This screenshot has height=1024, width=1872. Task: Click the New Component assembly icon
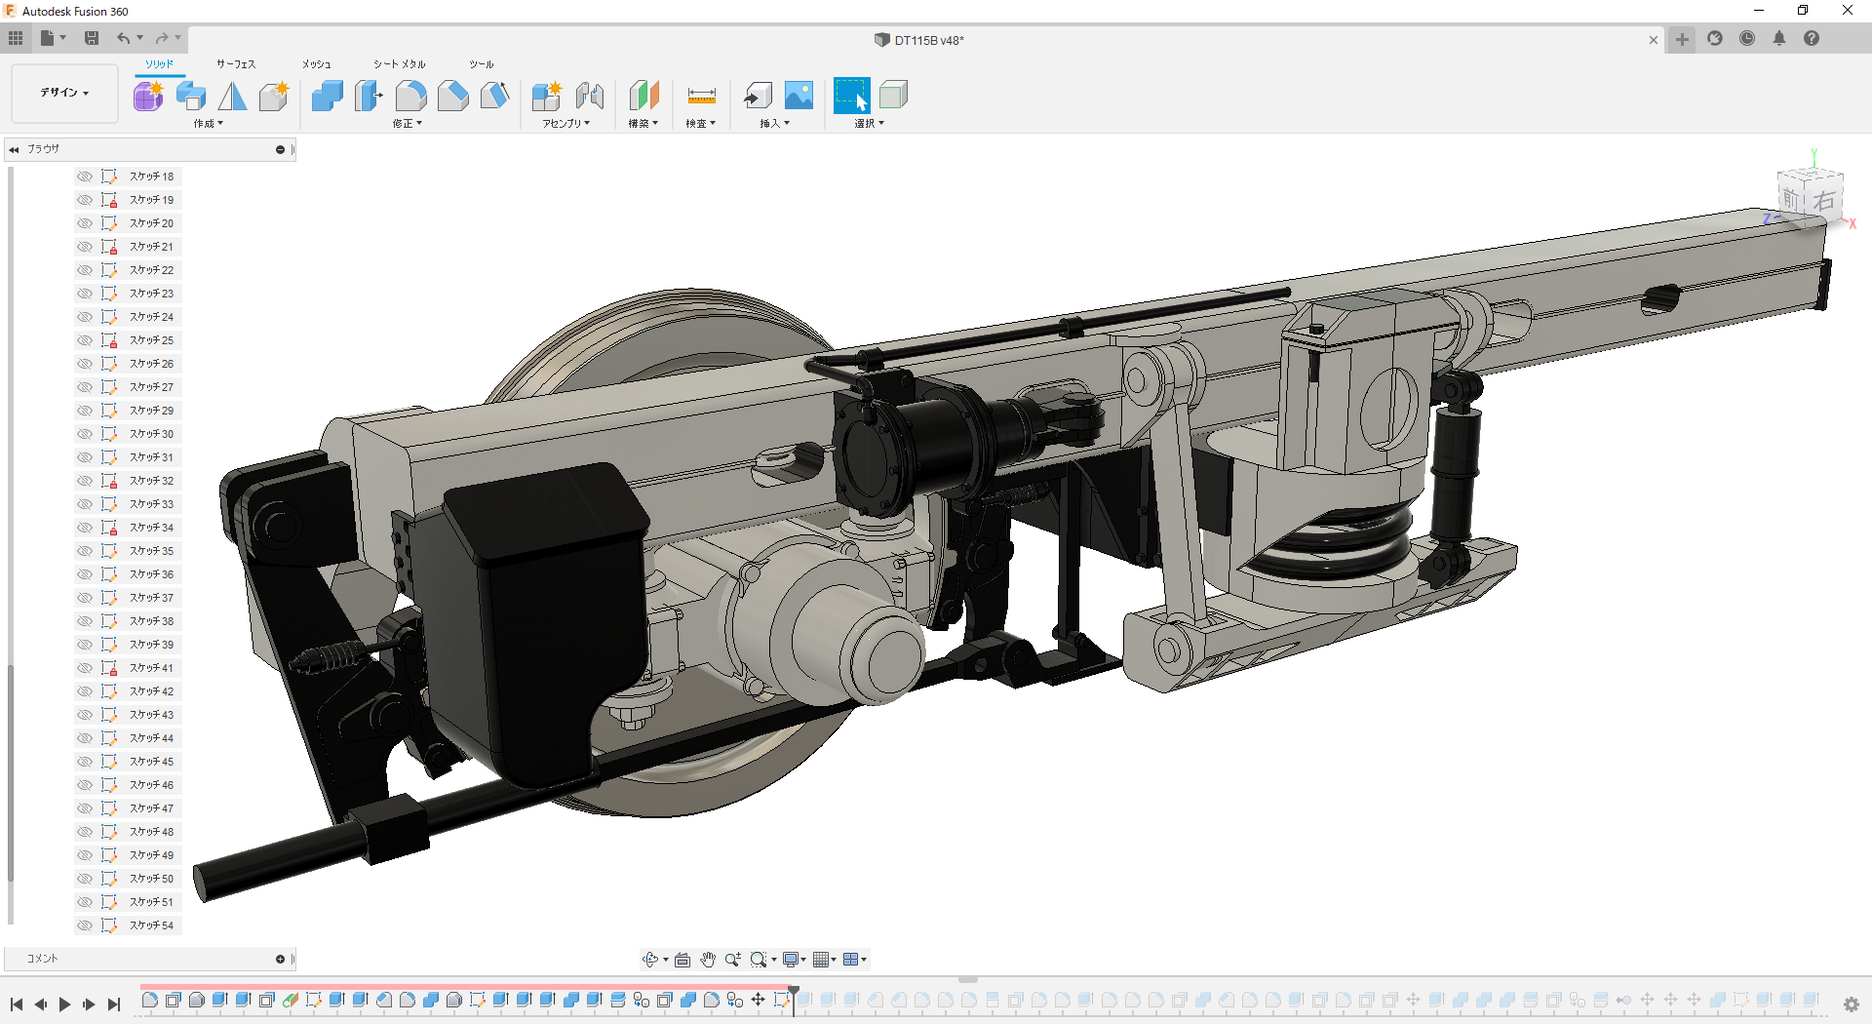[546, 96]
